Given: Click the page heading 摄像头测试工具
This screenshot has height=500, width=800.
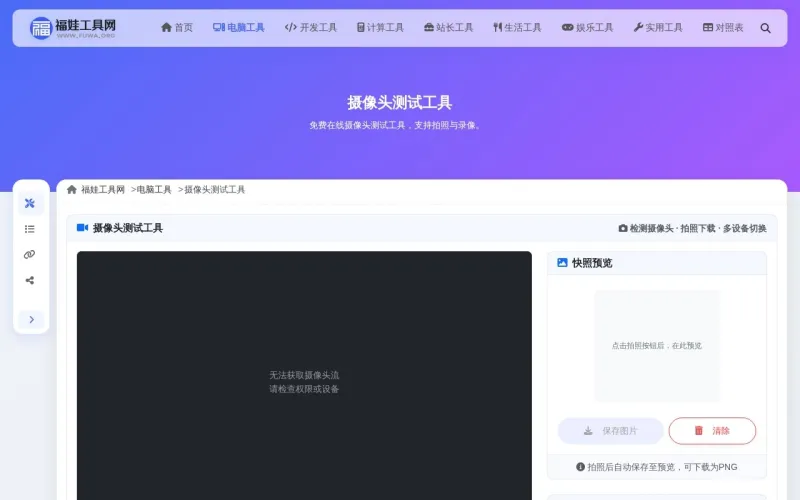Looking at the screenshot, I should point(399,103).
